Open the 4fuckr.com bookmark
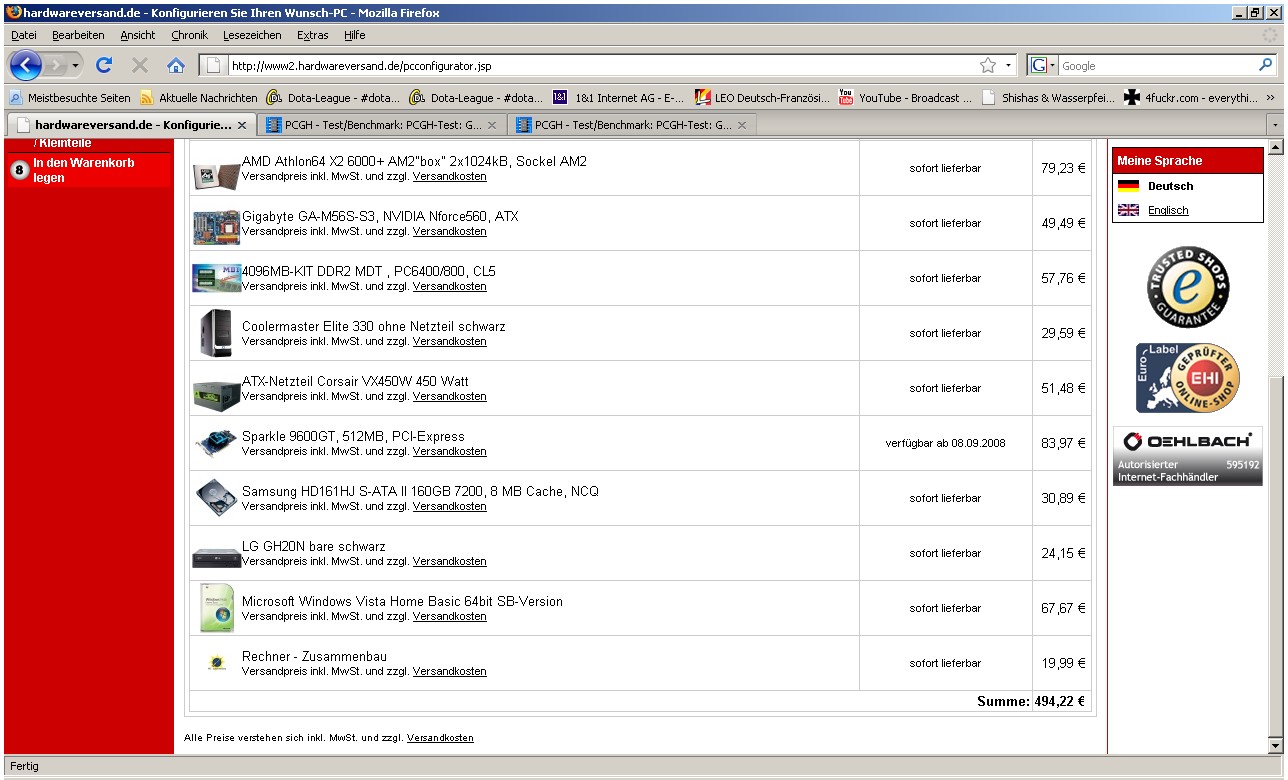 1191,98
